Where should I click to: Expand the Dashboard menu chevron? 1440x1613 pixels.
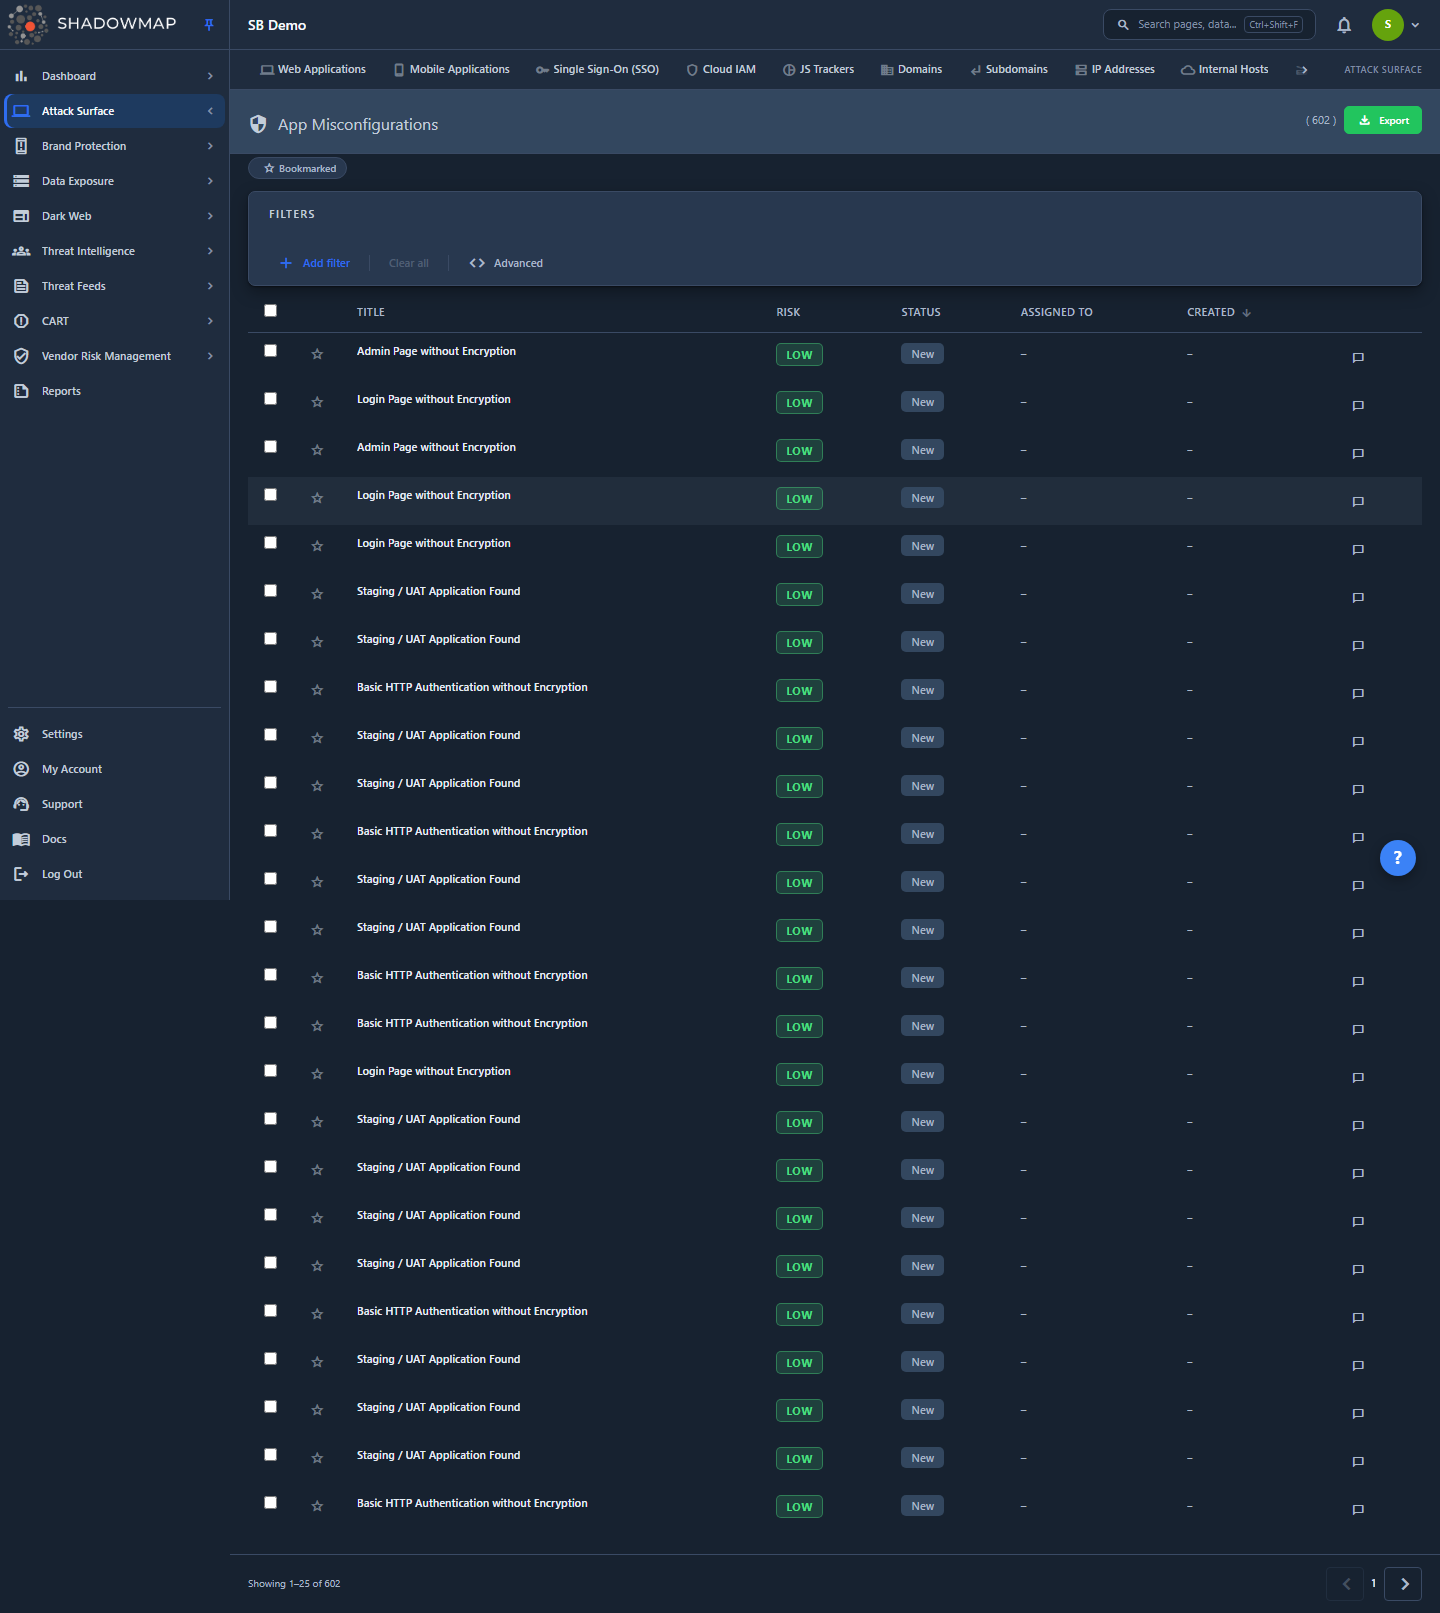(x=210, y=76)
